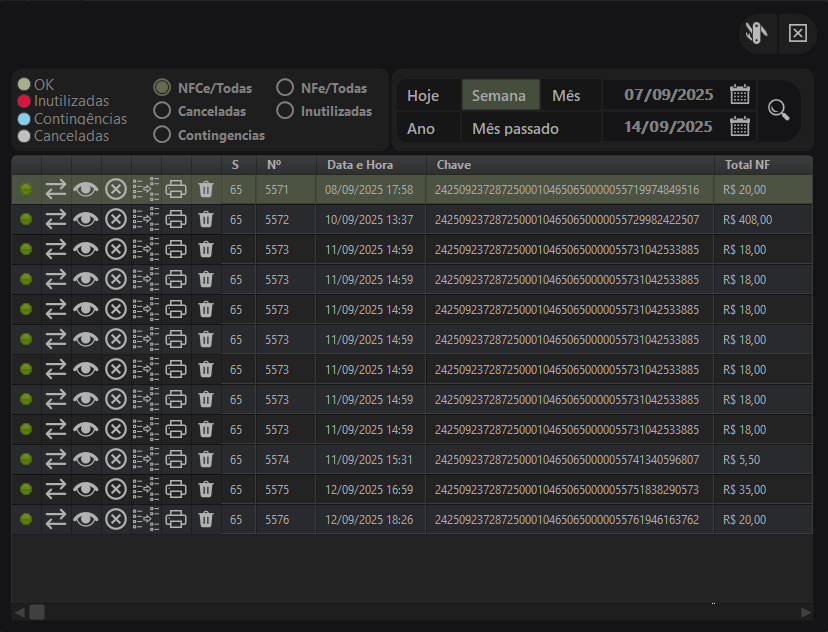Select the Mês passado period
The width and height of the screenshot is (828, 632).
click(515, 128)
